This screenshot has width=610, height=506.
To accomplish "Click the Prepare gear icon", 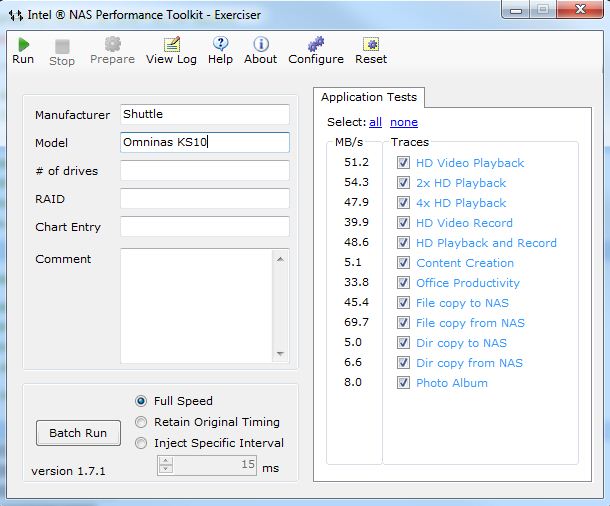I will [112, 44].
